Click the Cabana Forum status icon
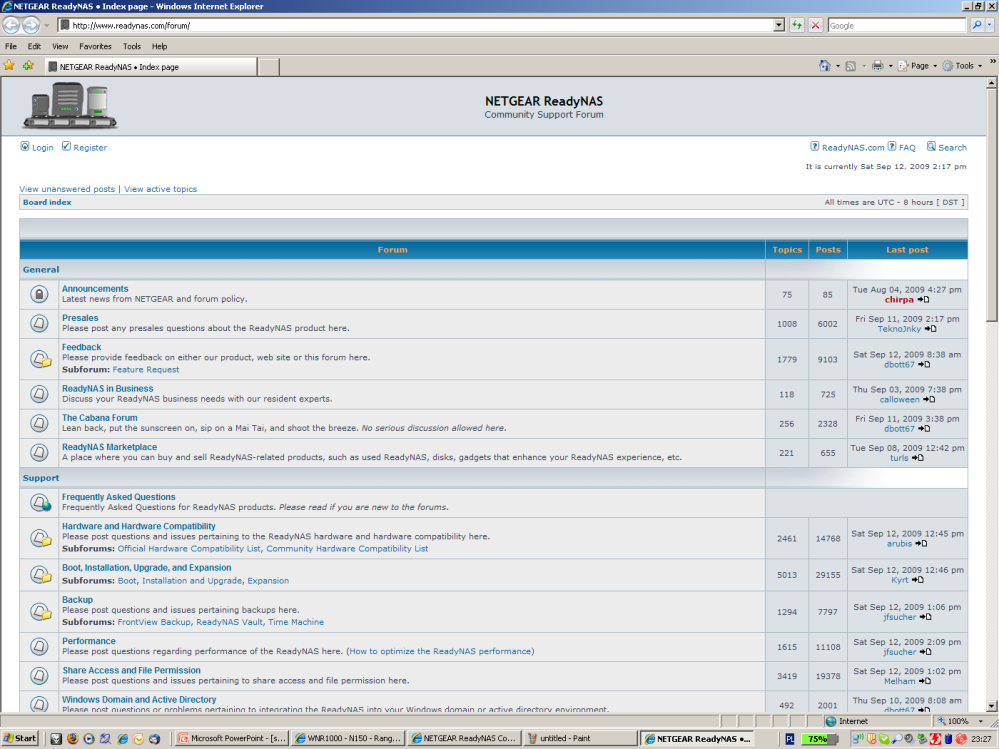Screen dimensions: 999x749 39,424
